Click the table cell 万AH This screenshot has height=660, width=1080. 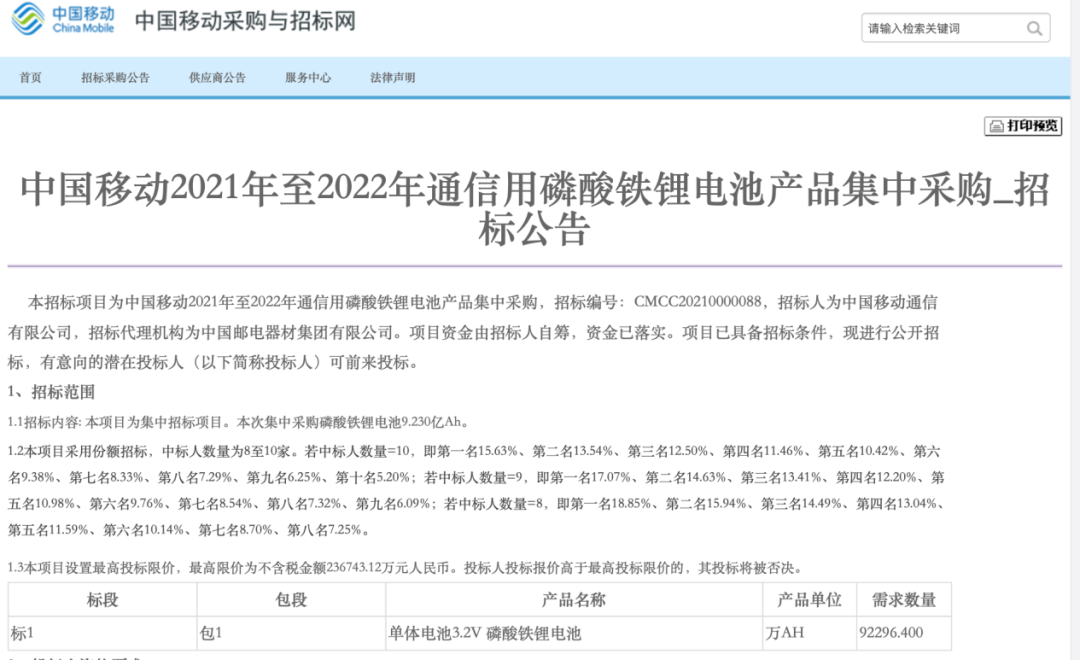(x=809, y=633)
